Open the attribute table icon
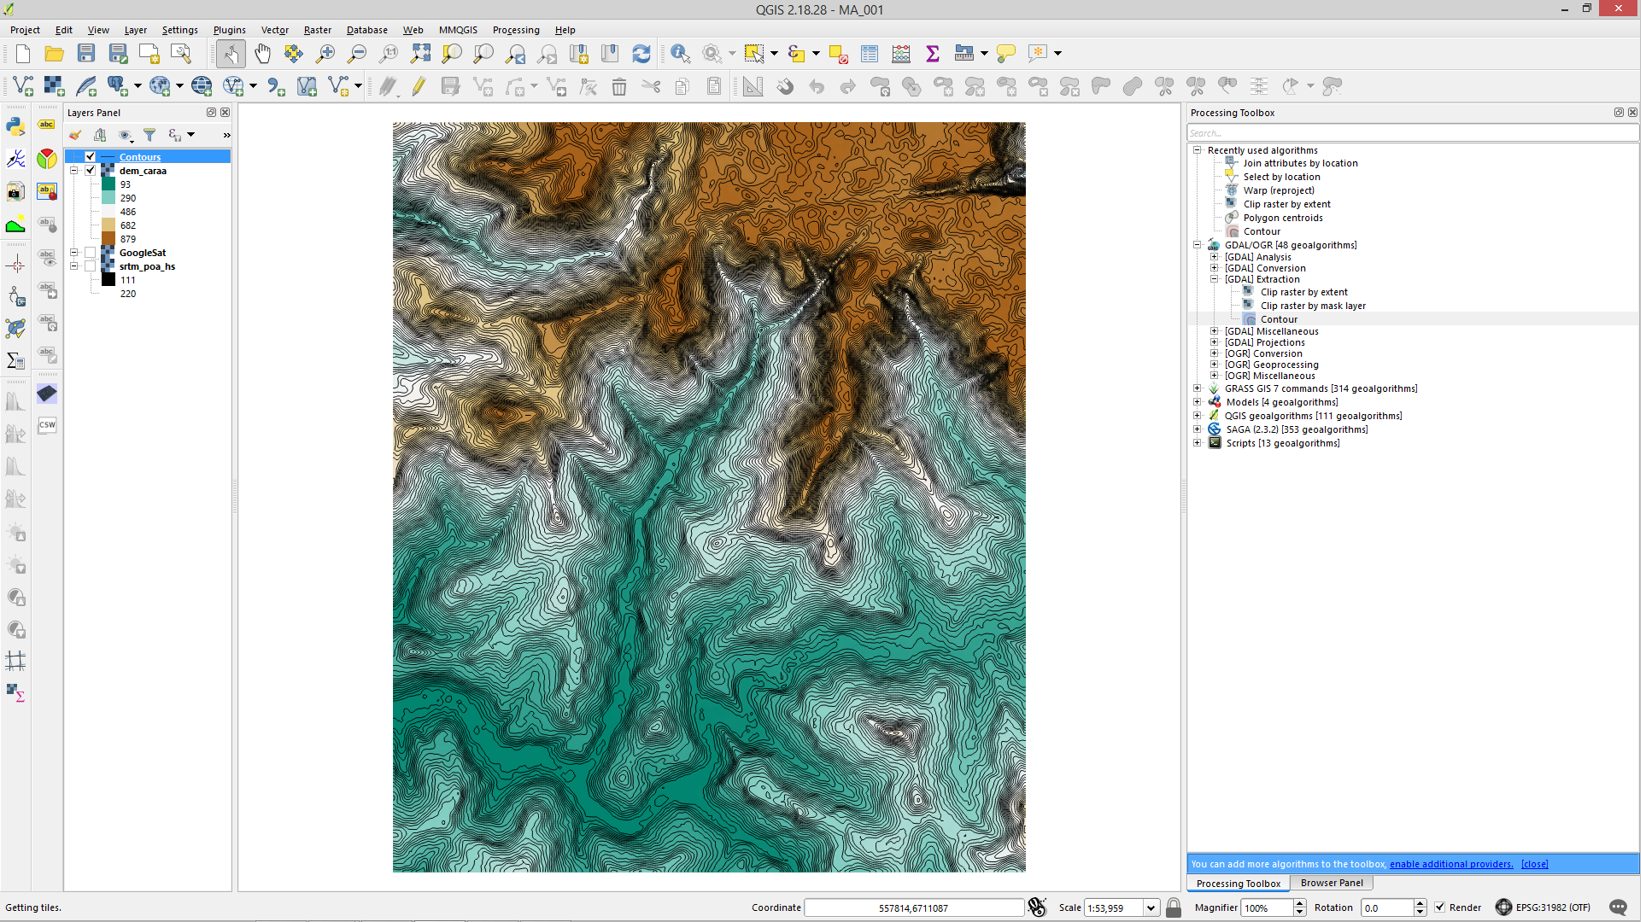The height and width of the screenshot is (922, 1641). pos(869,54)
